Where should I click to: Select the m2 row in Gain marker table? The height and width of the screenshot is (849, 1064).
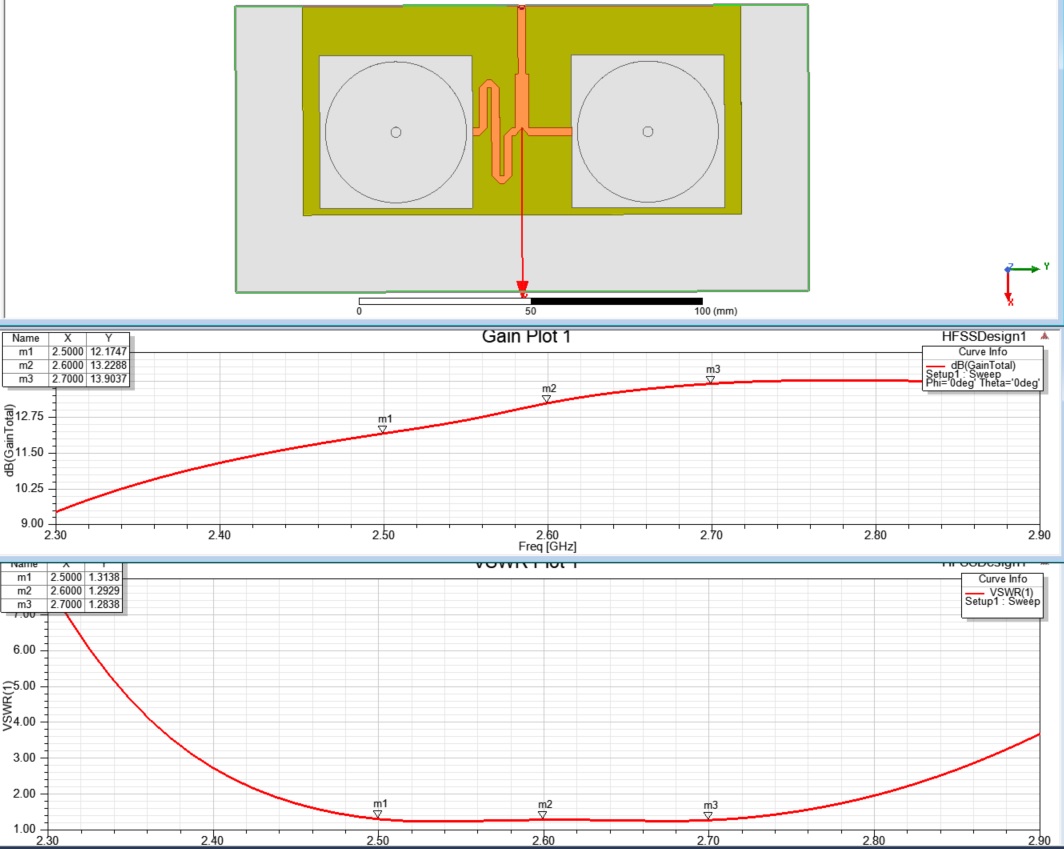click(65, 365)
